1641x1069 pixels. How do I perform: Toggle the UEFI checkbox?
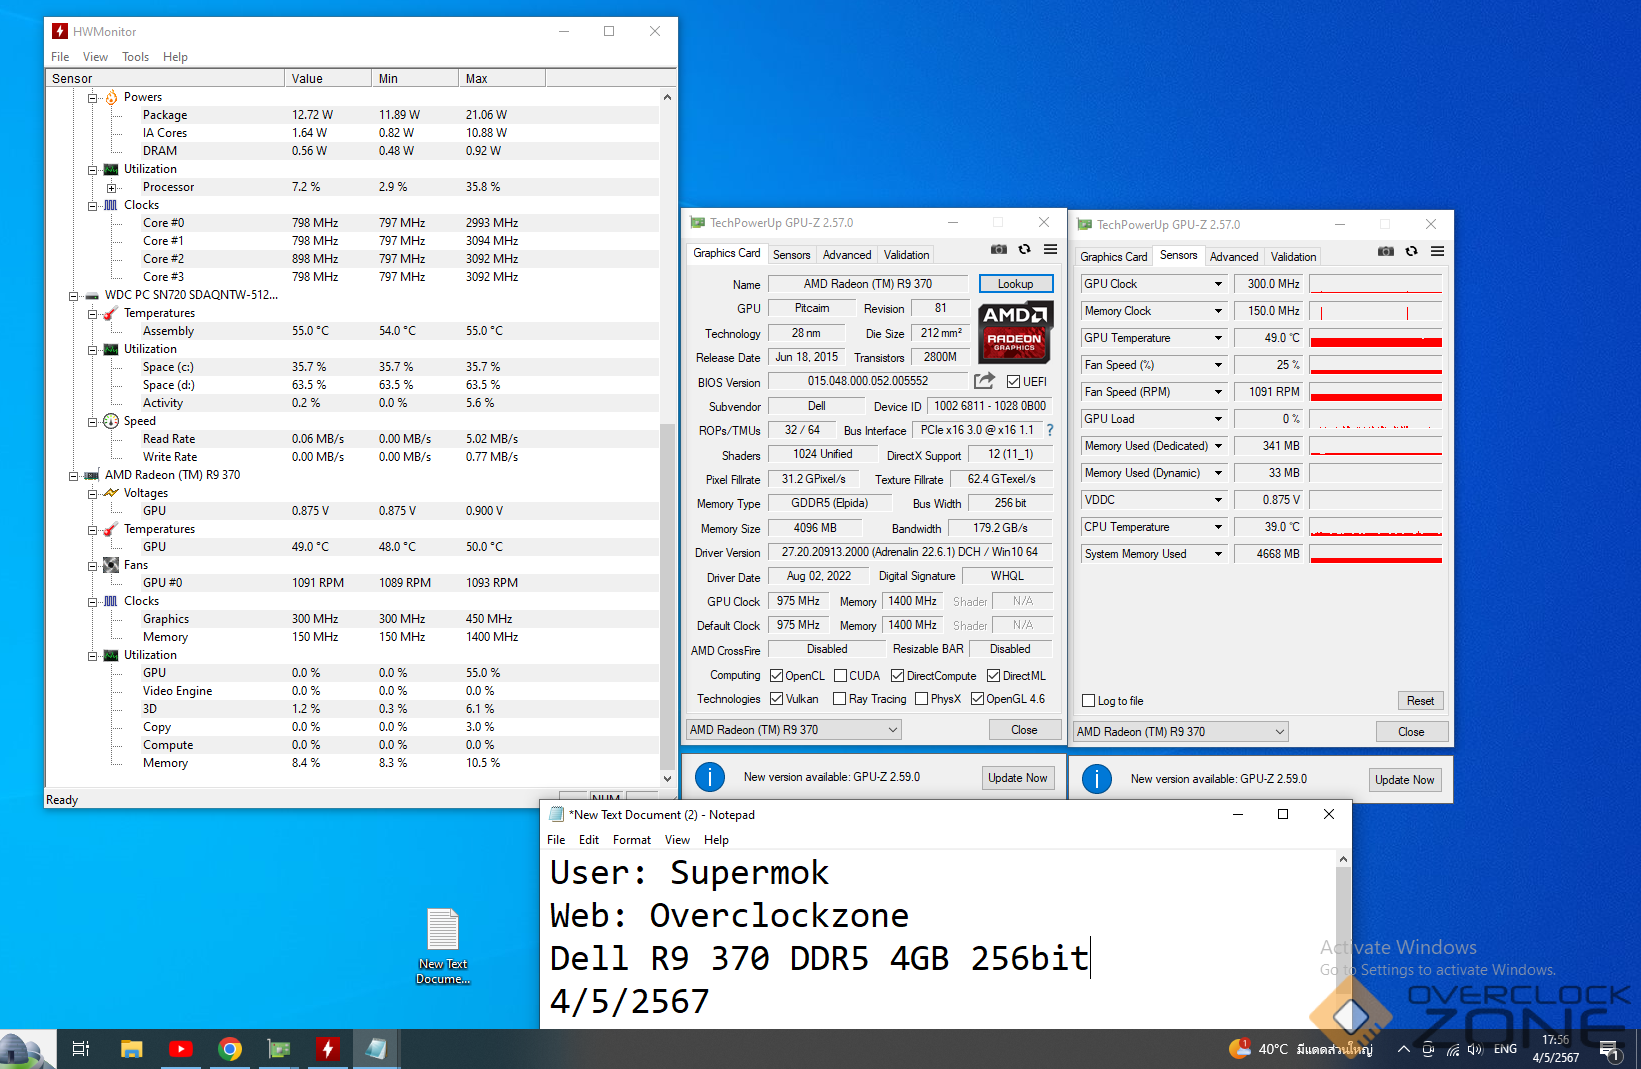pos(1013,382)
